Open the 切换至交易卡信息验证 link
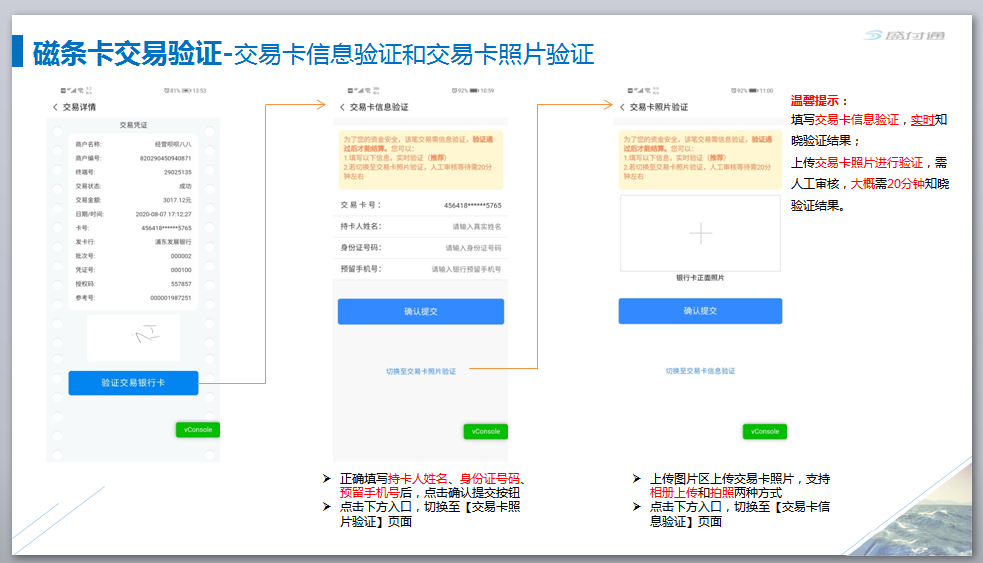983x563 pixels. point(700,371)
